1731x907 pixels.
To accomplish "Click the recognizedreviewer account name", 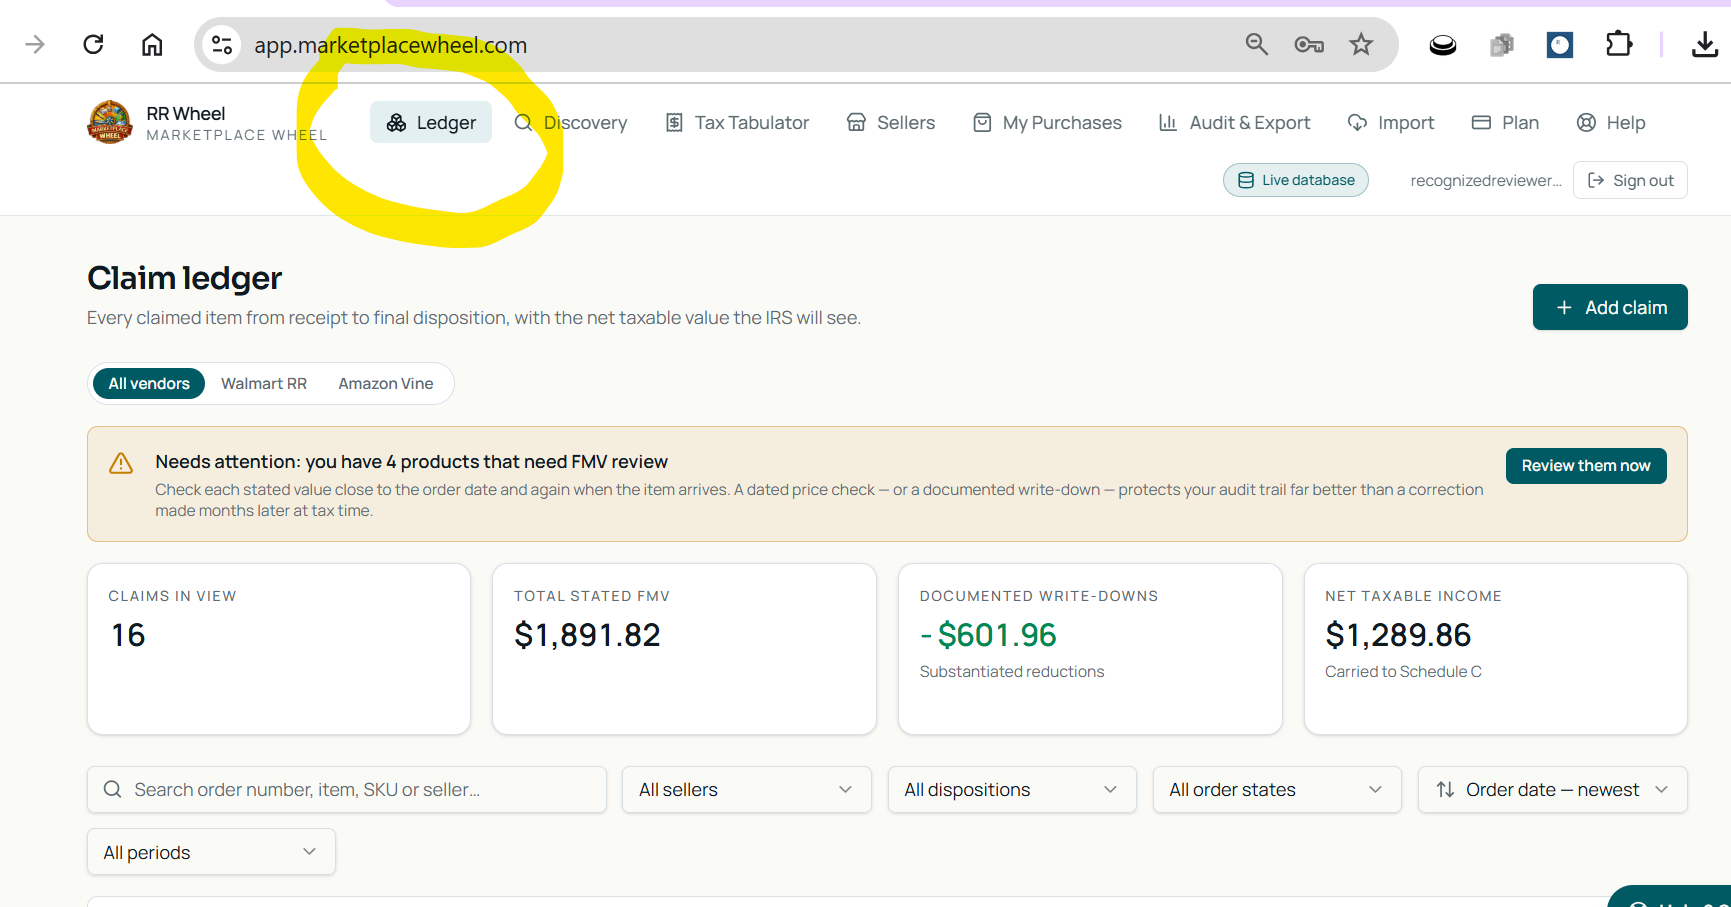I will (1486, 180).
